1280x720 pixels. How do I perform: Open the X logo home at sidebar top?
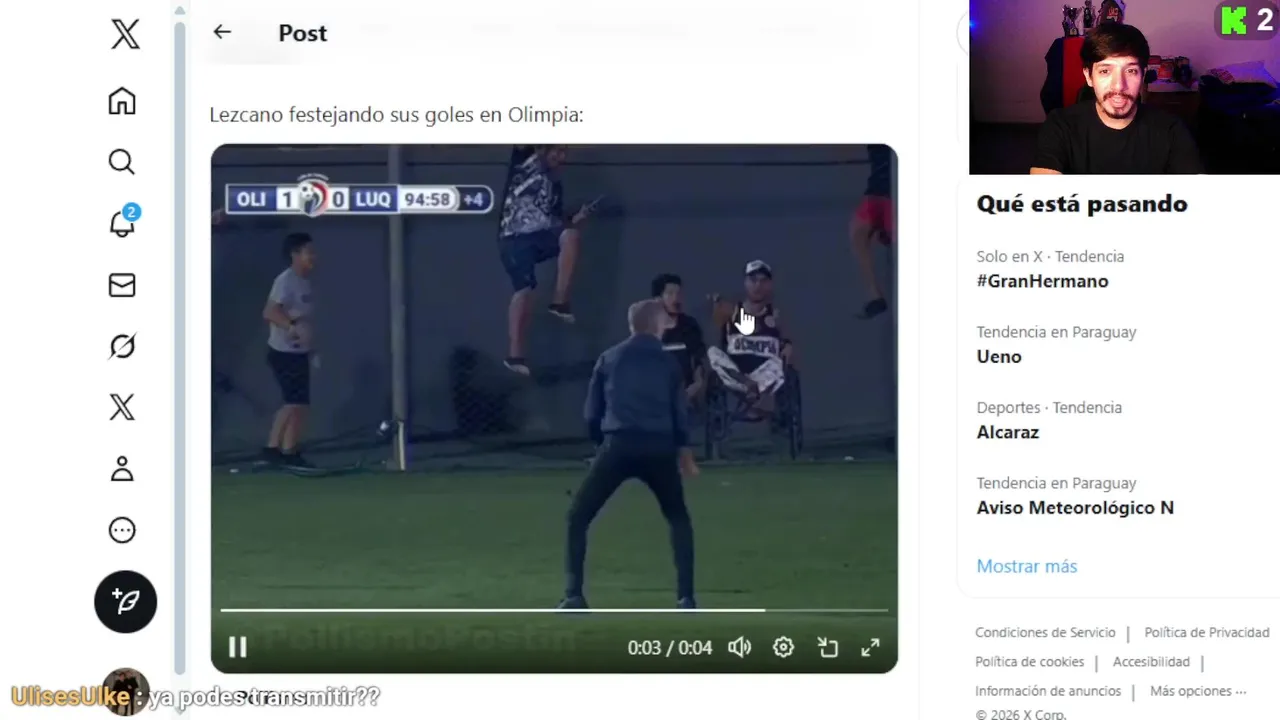click(125, 35)
